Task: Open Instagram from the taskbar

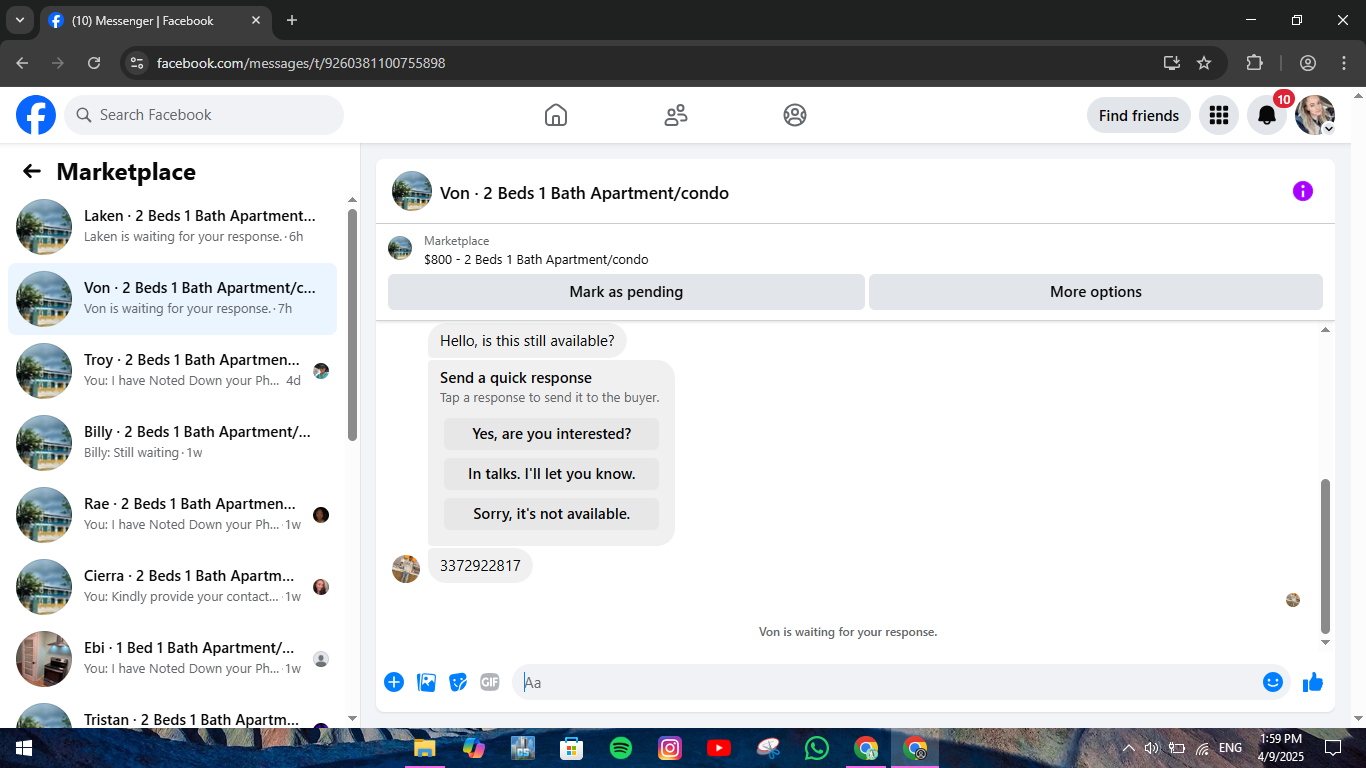Action: [x=670, y=748]
